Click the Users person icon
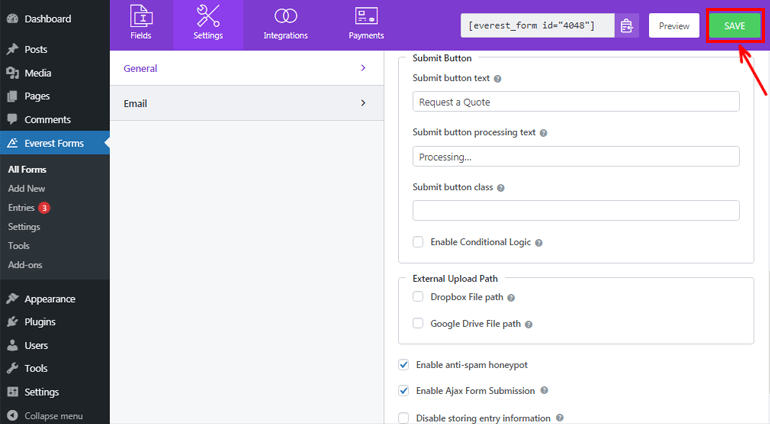 tap(12, 345)
